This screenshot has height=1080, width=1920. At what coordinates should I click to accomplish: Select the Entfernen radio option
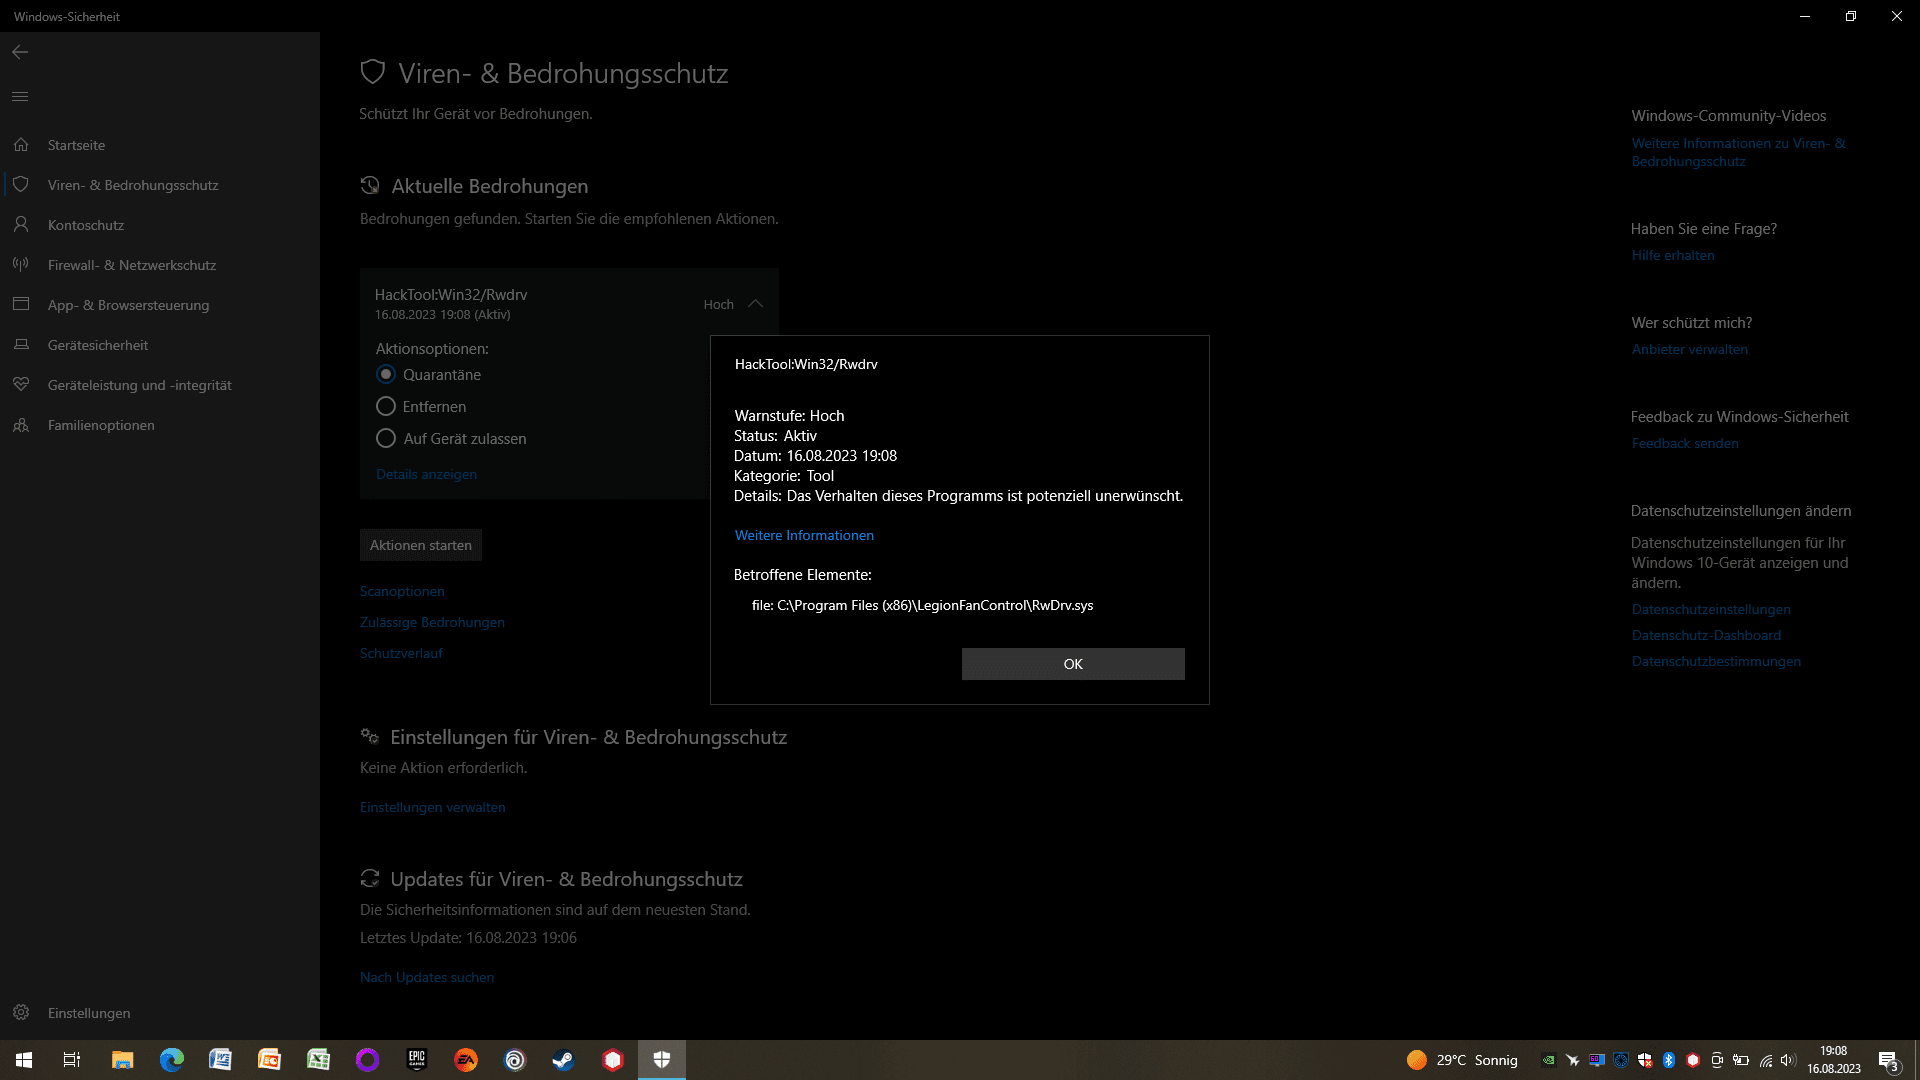pyautogui.click(x=386, y=407)
